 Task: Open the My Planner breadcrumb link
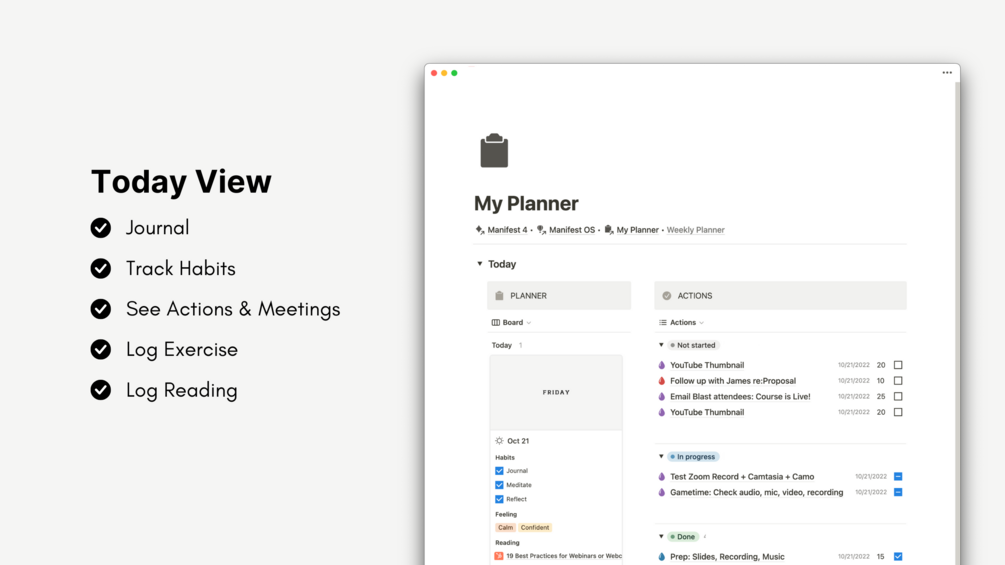[x=637, y=230]
